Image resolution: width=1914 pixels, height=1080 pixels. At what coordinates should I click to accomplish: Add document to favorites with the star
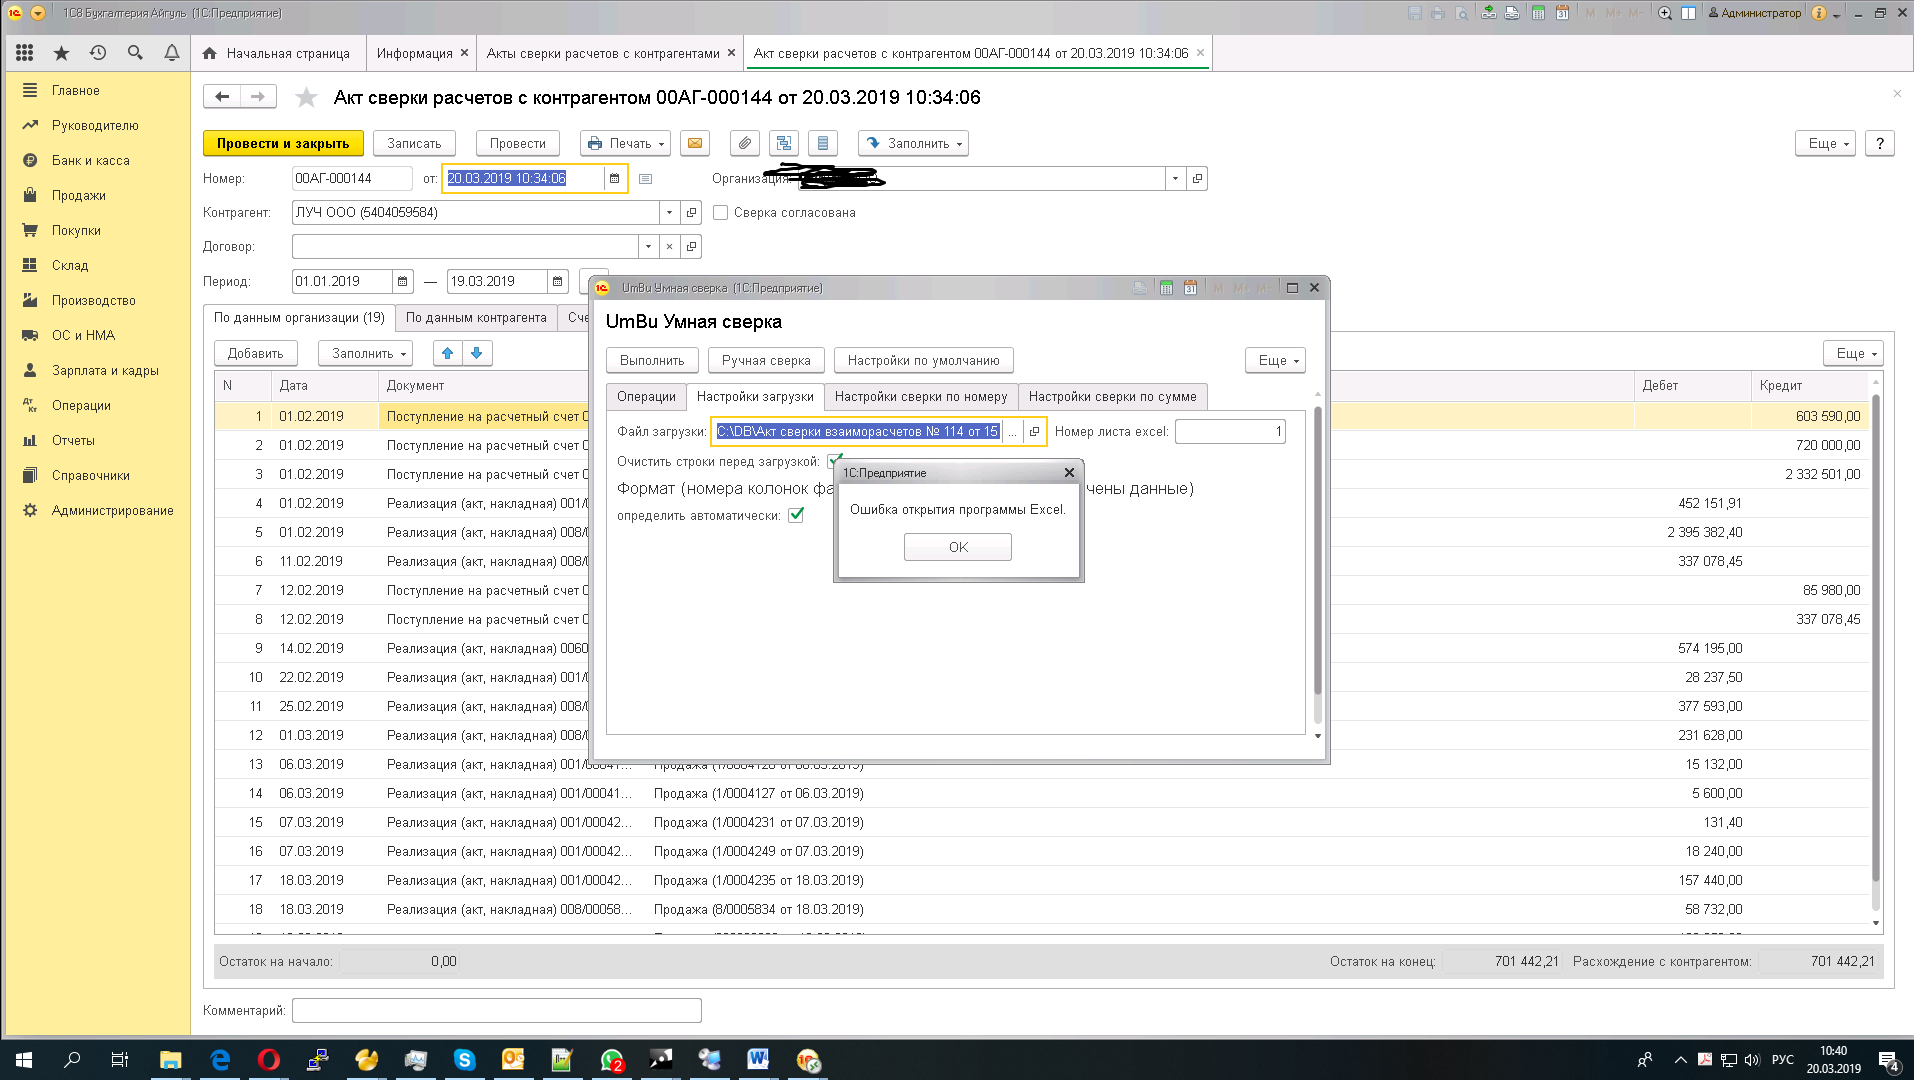pos(306,97)
